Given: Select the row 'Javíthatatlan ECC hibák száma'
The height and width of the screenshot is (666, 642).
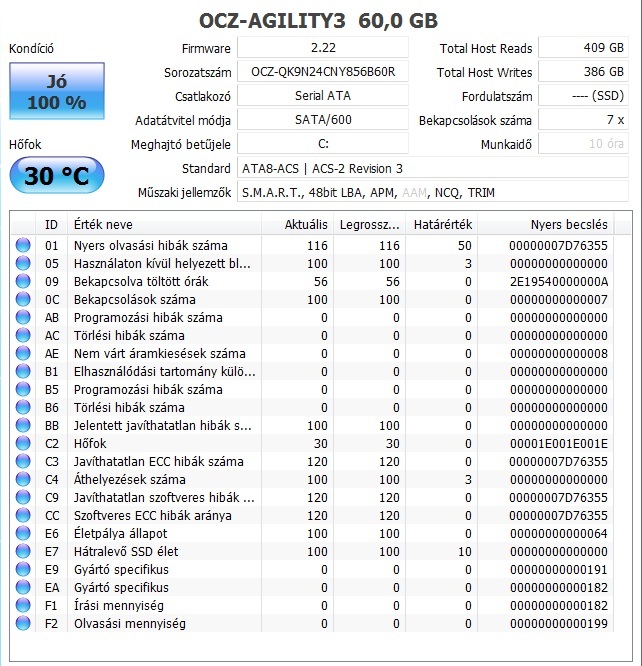Looking at the screenshot, I should 312,461.
